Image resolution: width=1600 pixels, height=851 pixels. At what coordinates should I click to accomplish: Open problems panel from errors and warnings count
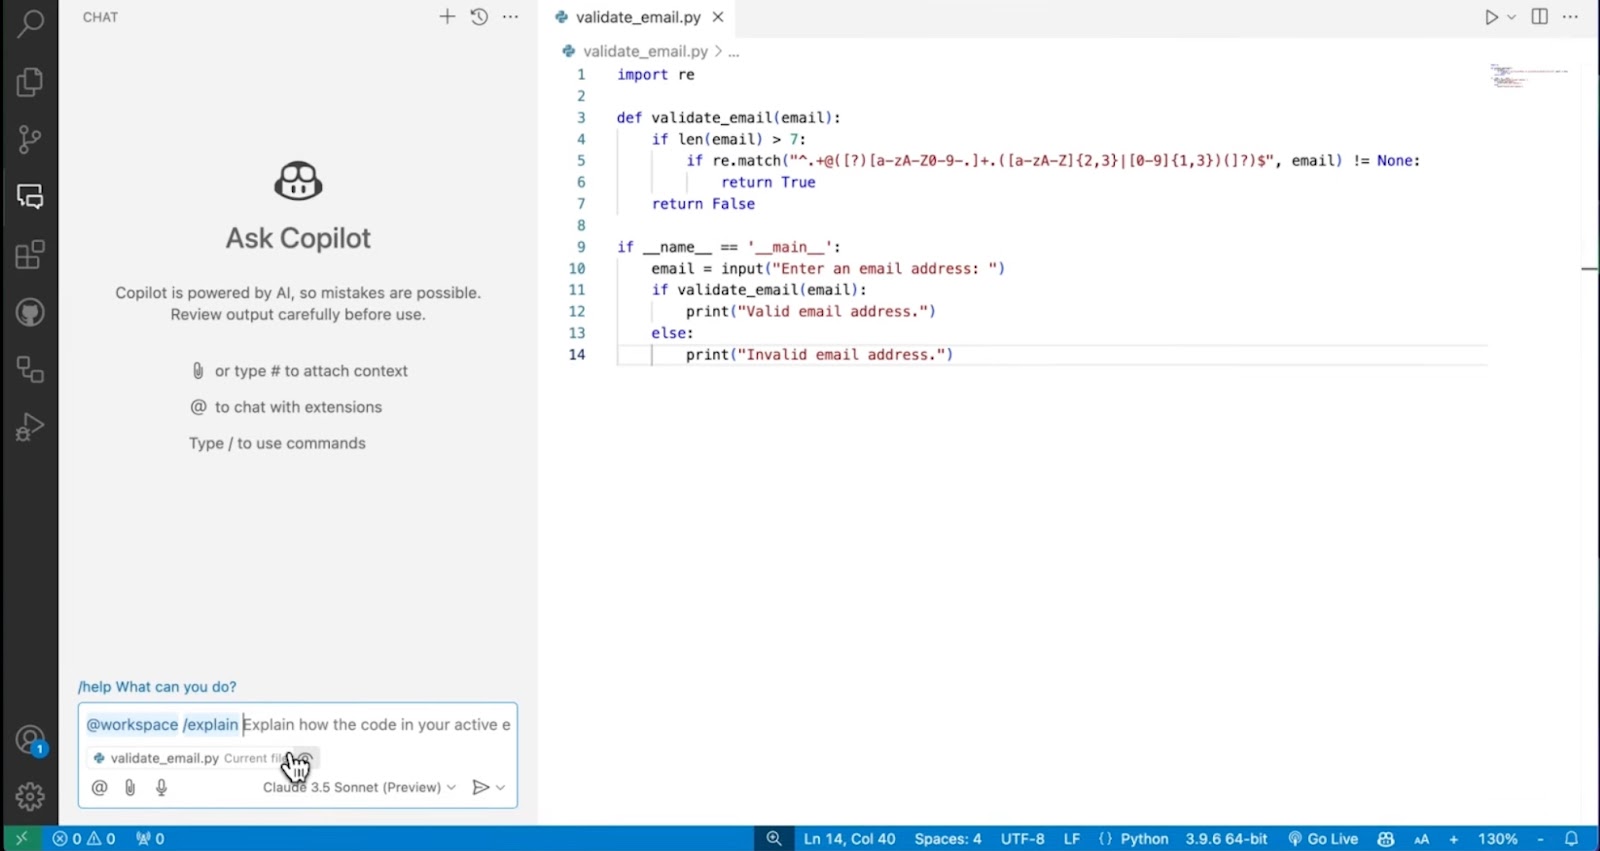click(x=84, y=839)
